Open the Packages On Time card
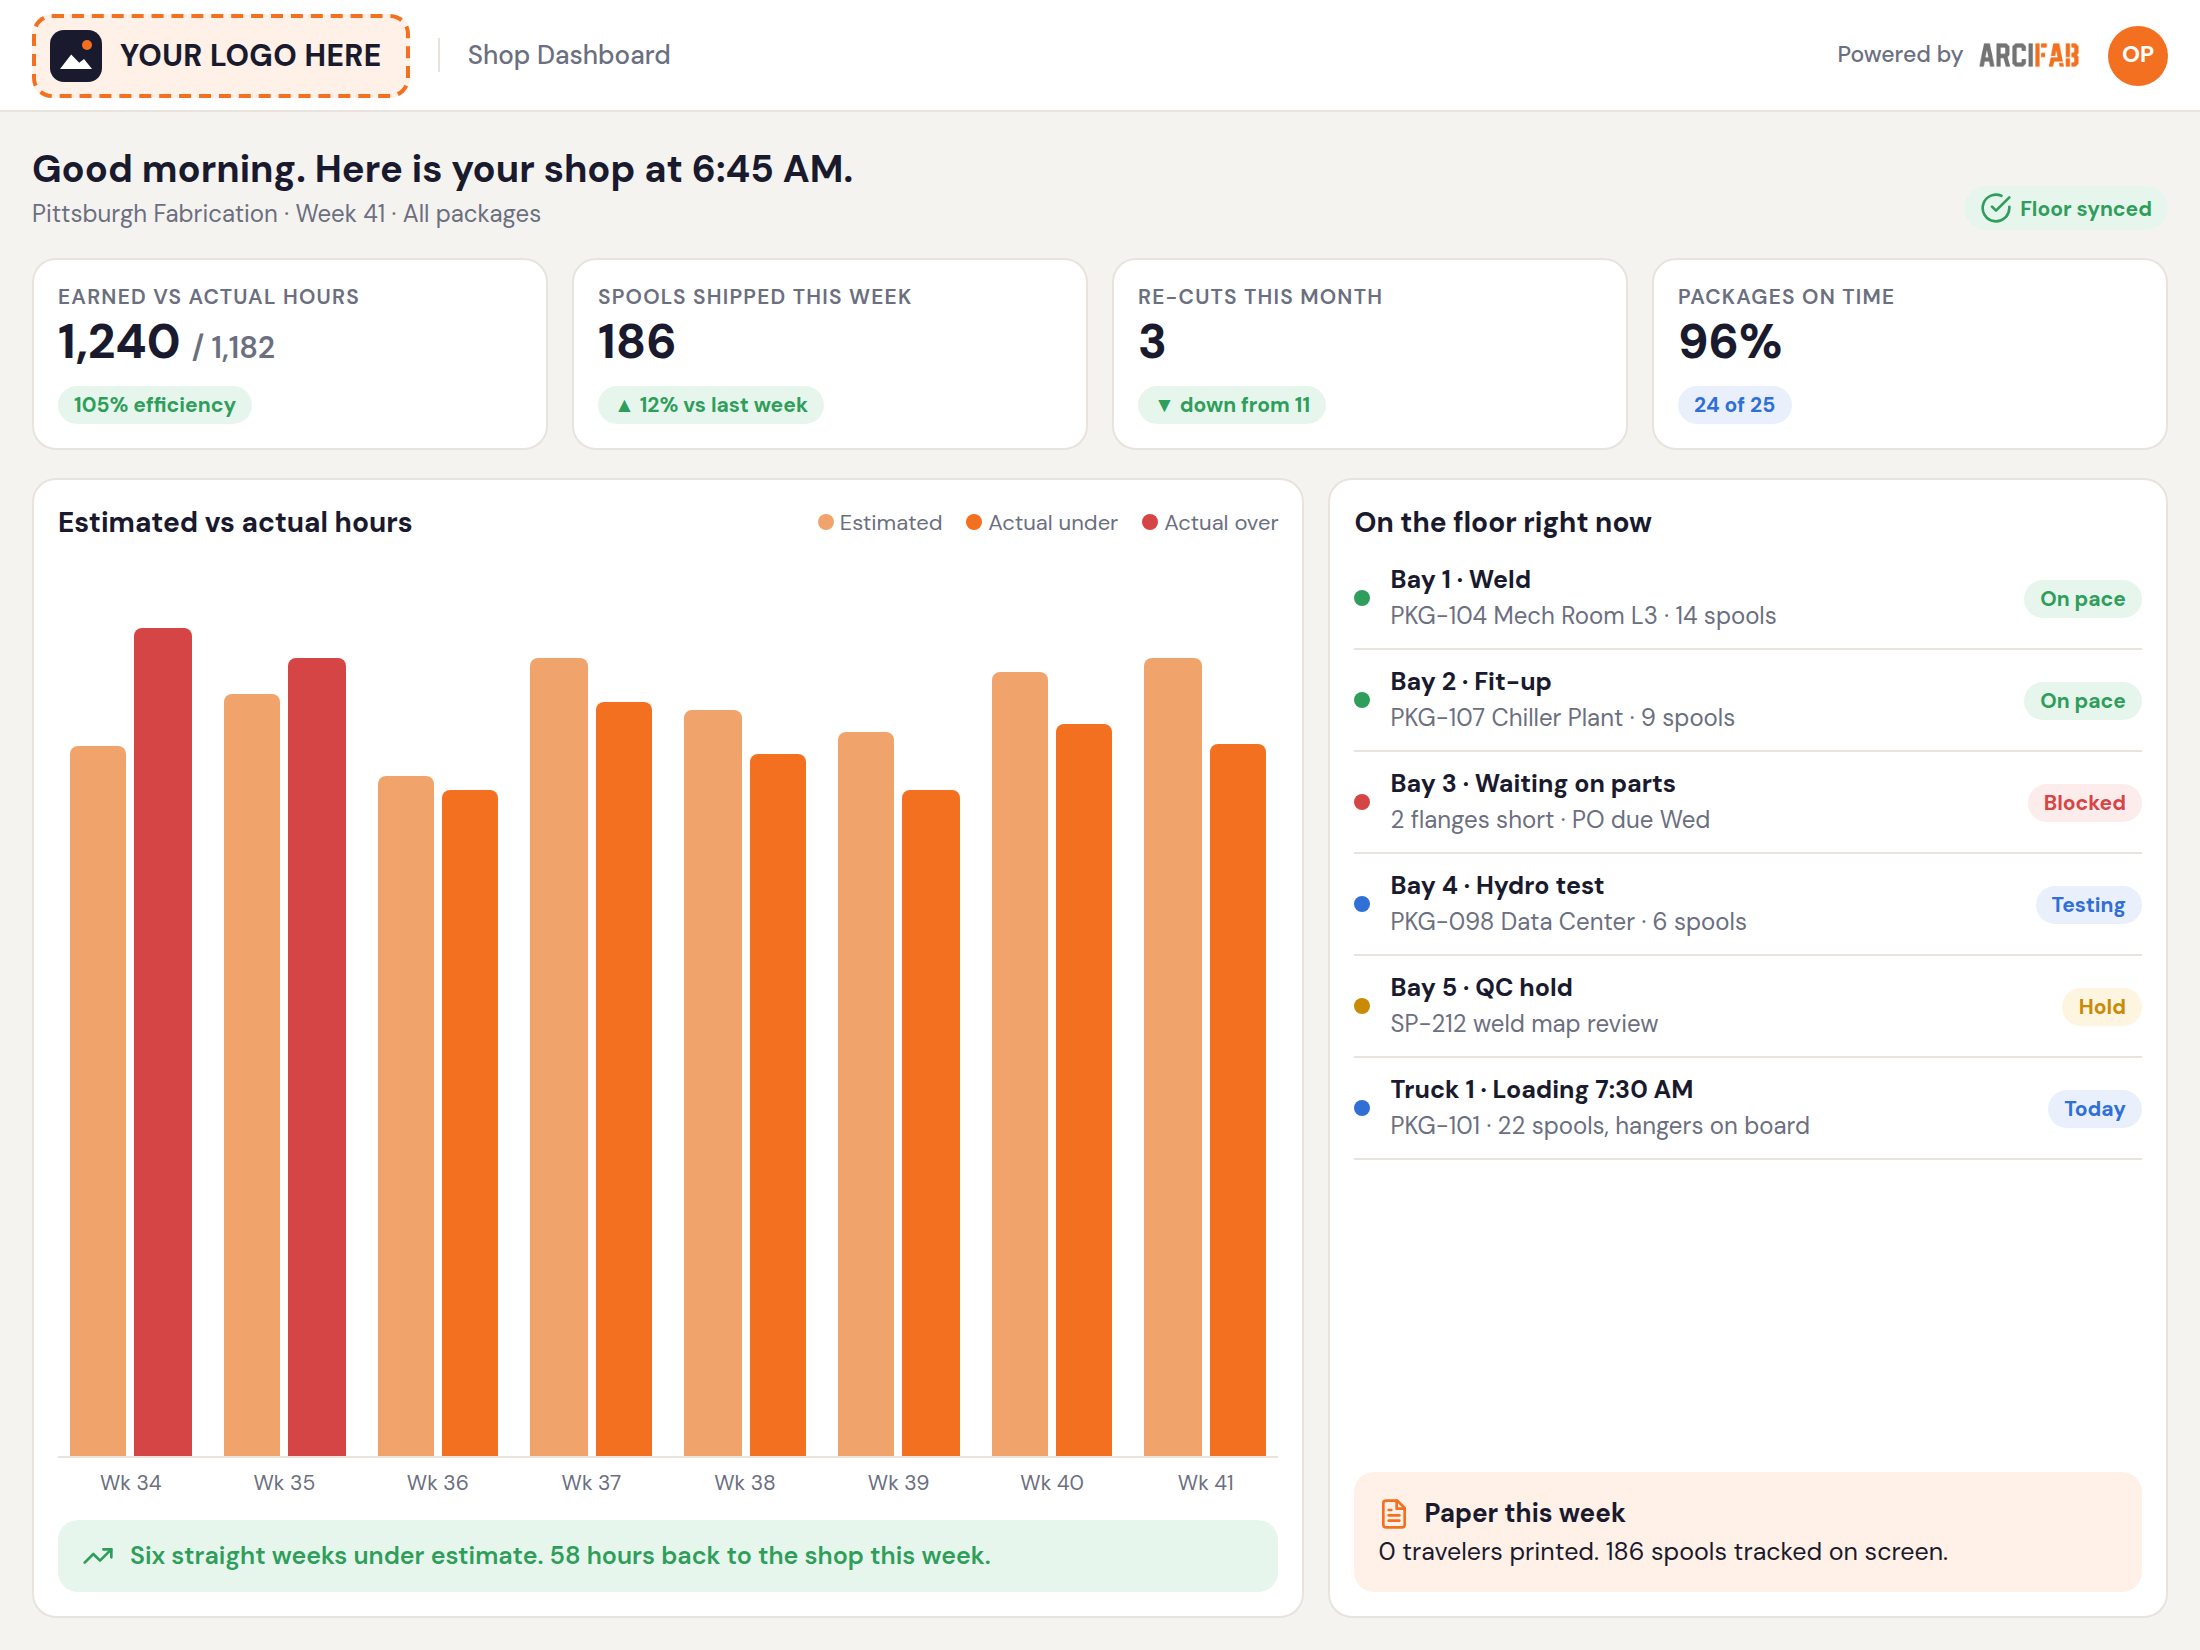This screenshot has width=2200, height=1650. click(1910, 354)
